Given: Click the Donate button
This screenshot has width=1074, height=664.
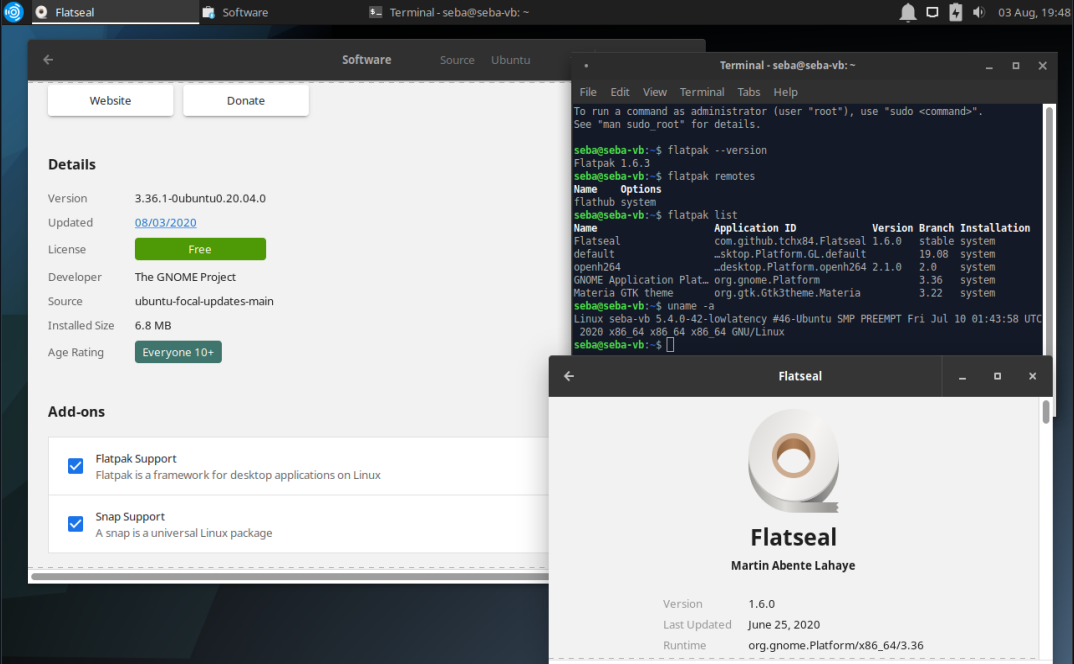Looking at the screenshot, I should [246, 101].
